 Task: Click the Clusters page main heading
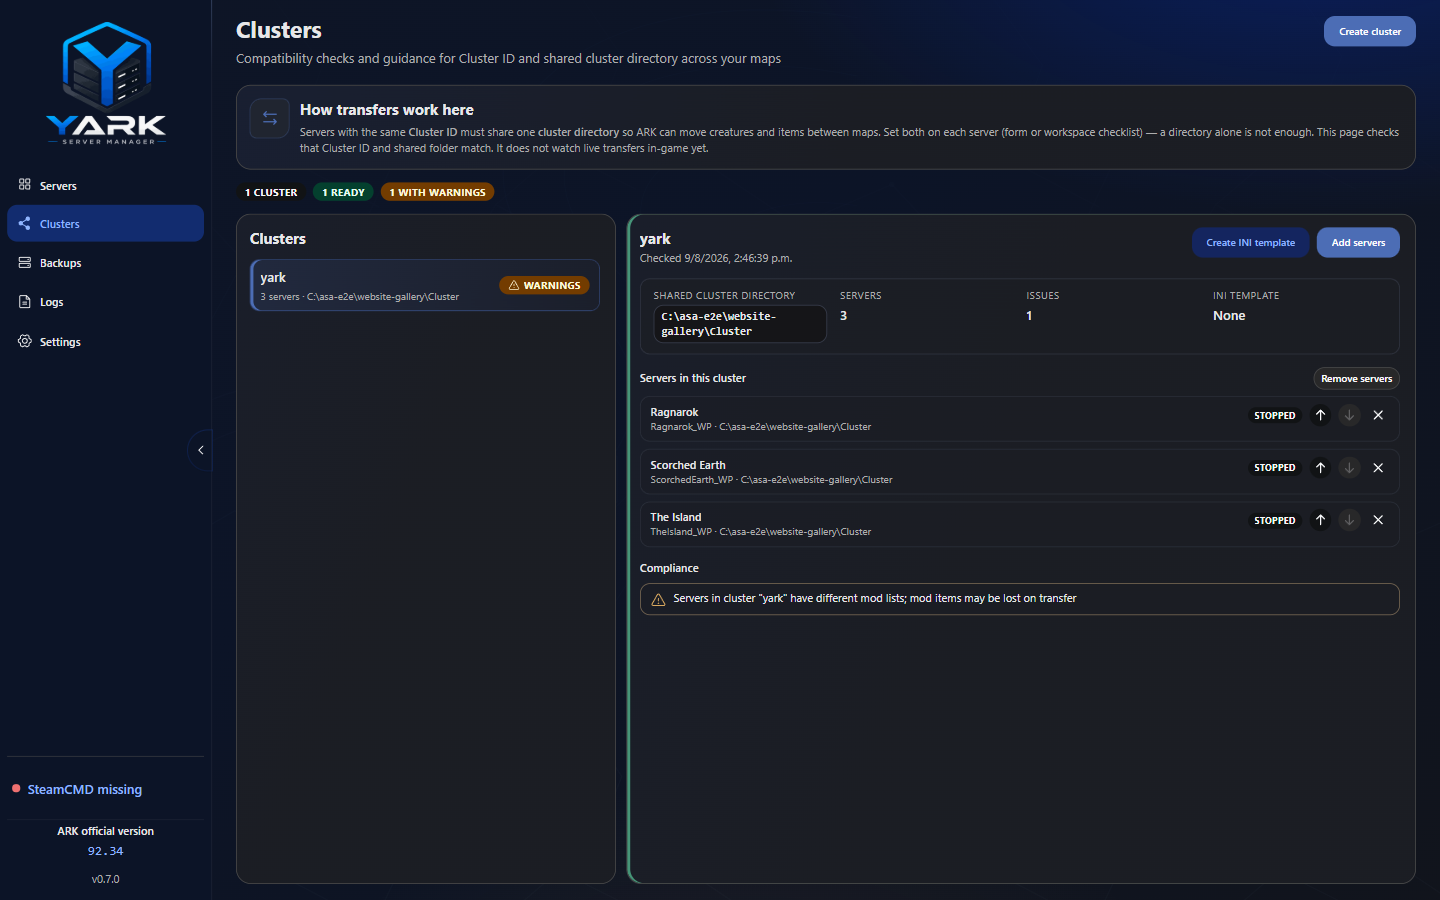[279, 30]
